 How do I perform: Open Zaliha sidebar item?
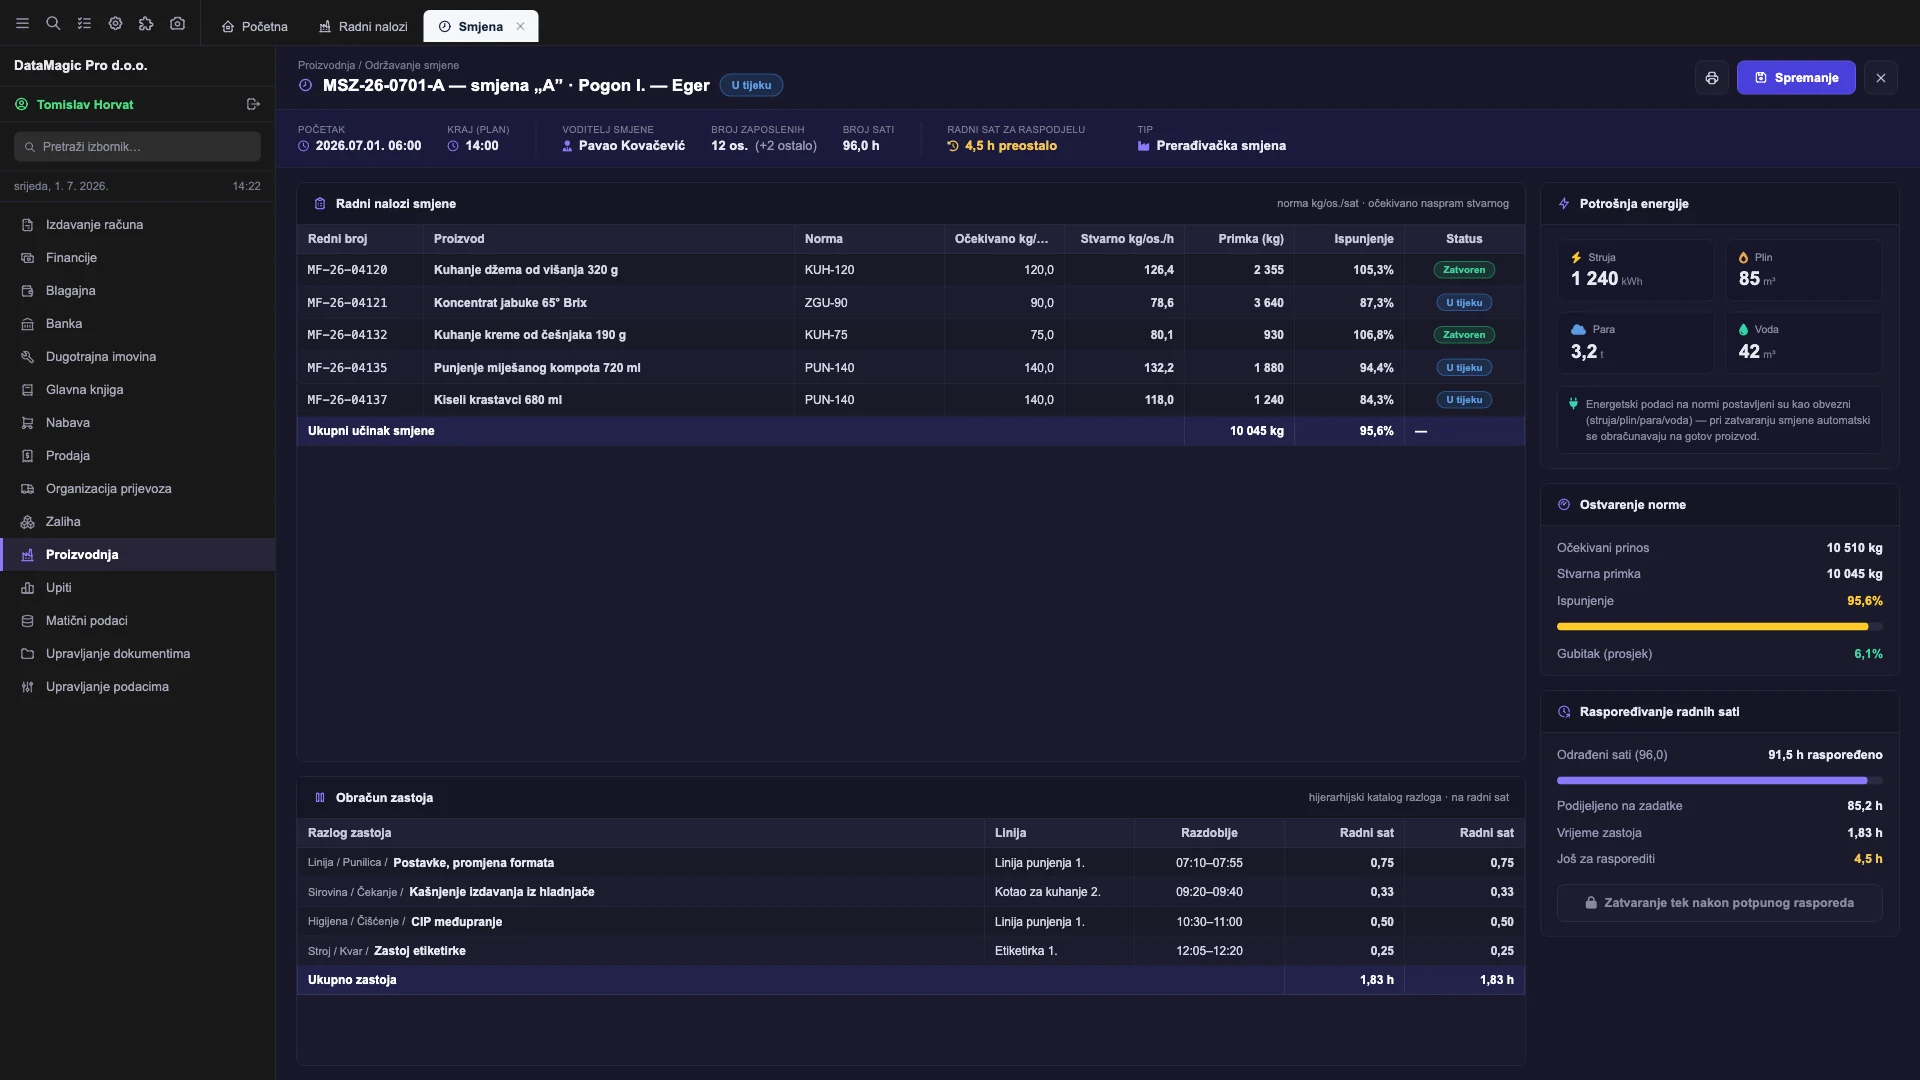coord(138,522)
